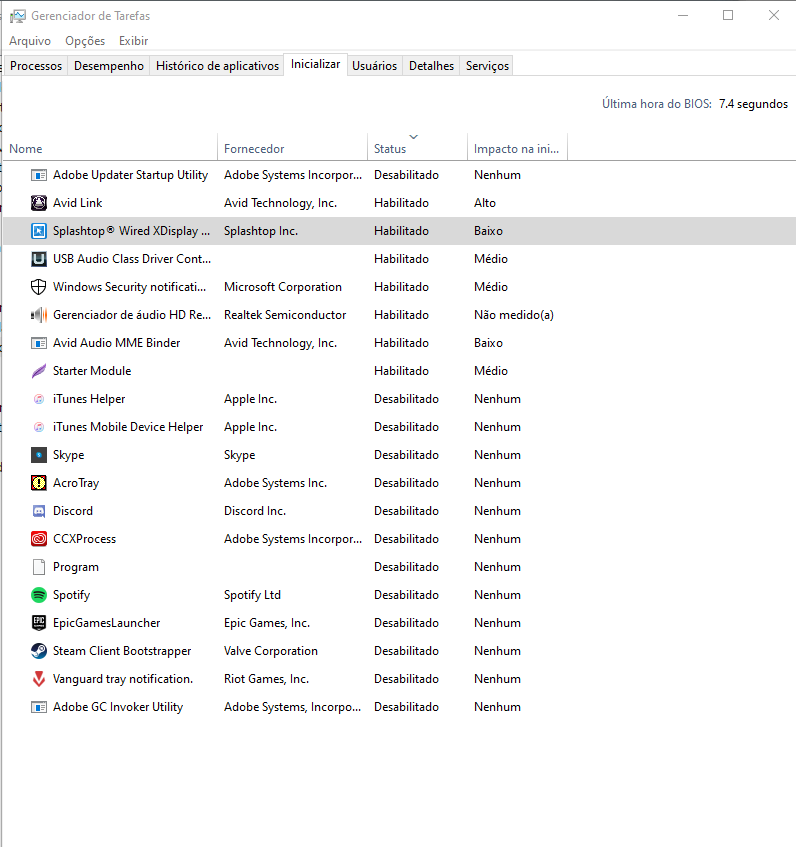The width and height of the screenshot is (796, 847).
Task: Select the Windows Security notificati... name
Action: pos(130,287)
